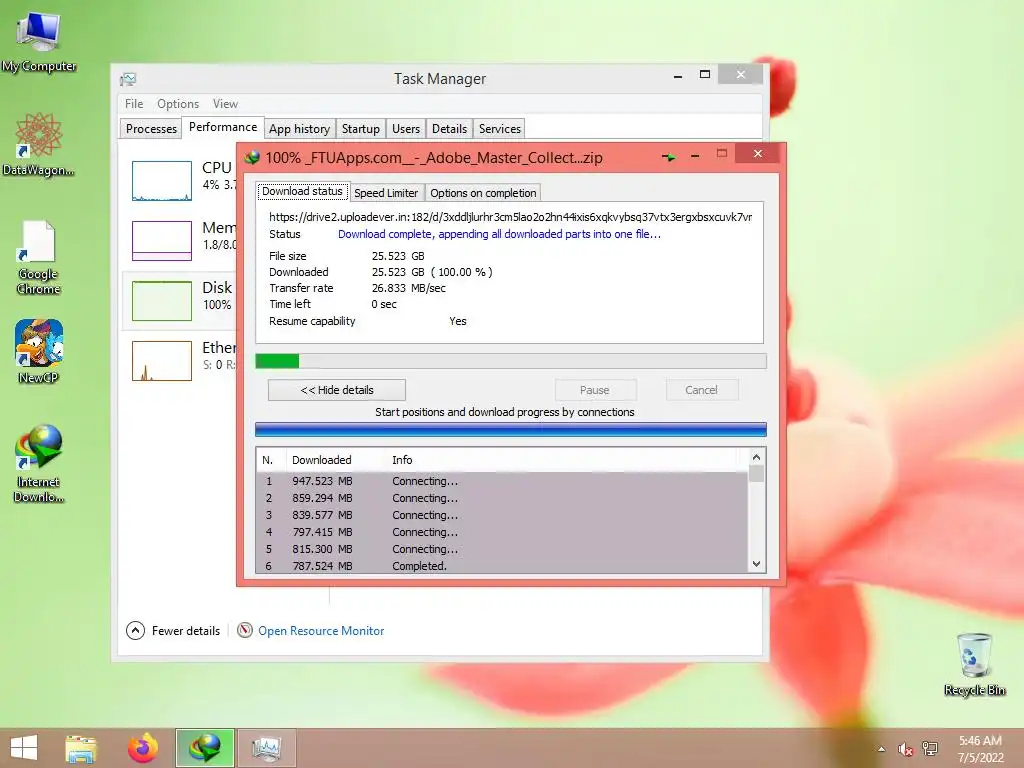The height and width of the screenshot is (768, 1024).
Task: Select the CPU performance graph
Action: tap(161, 180)
